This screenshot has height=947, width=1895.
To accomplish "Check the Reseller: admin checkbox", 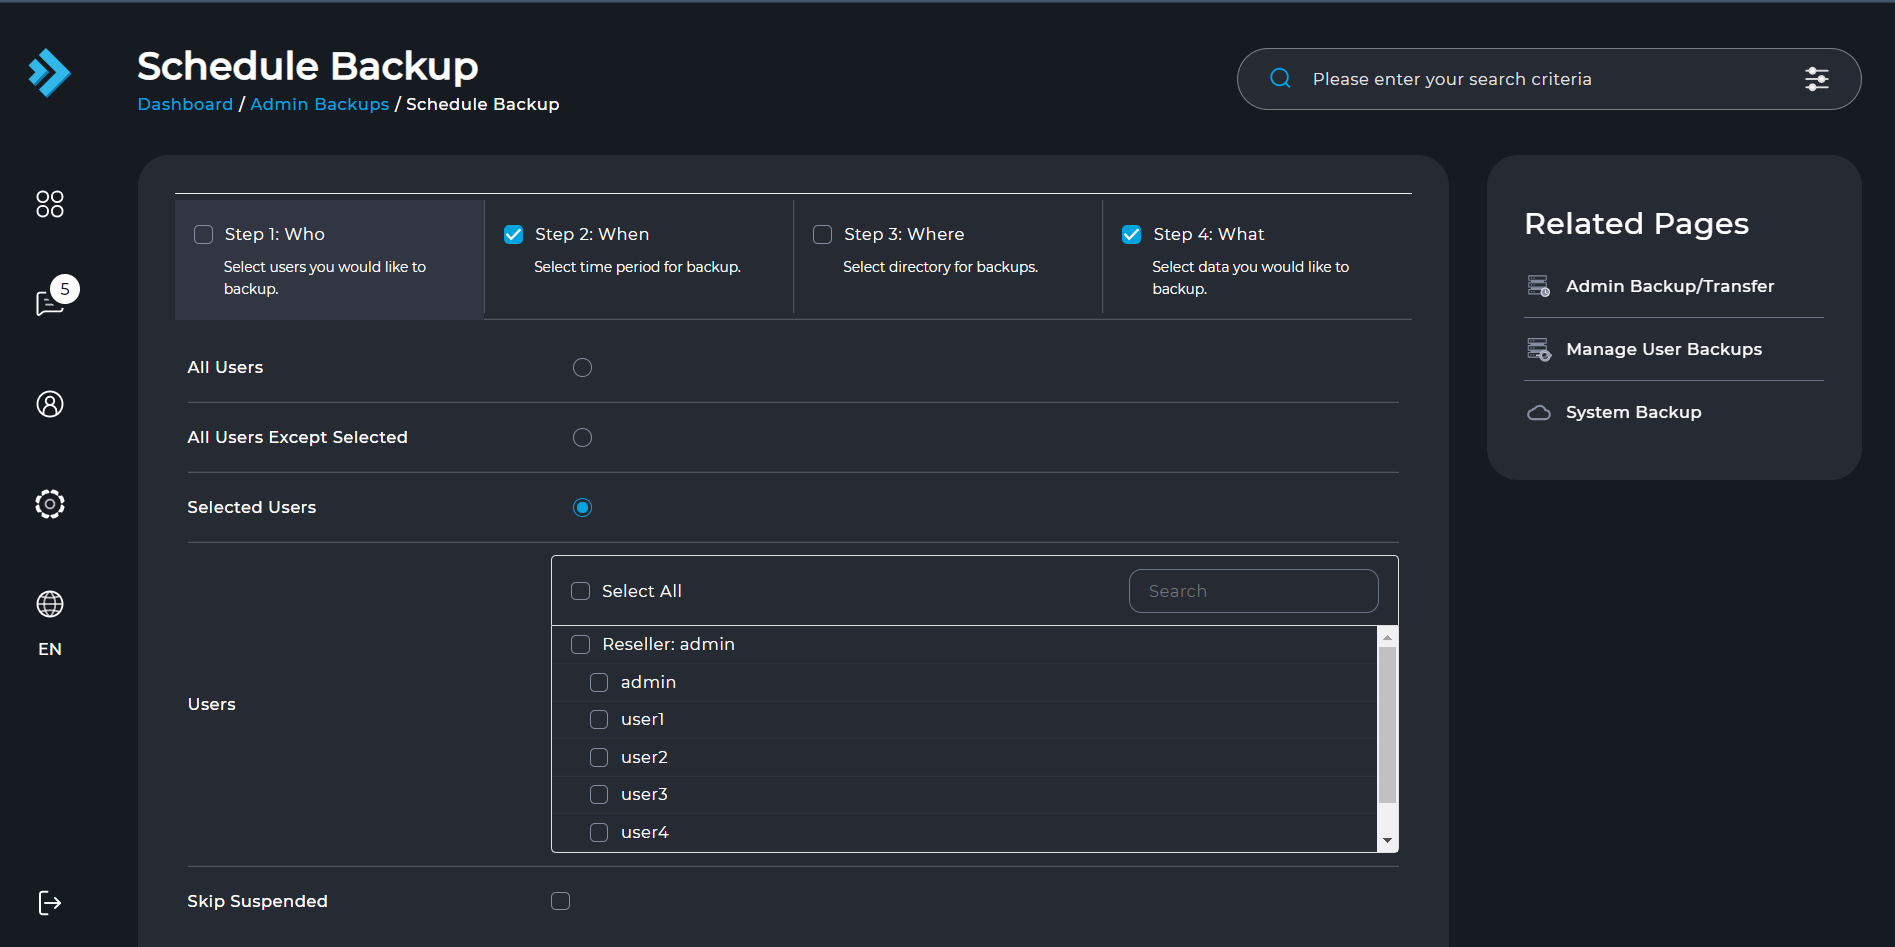I will 580,644.
